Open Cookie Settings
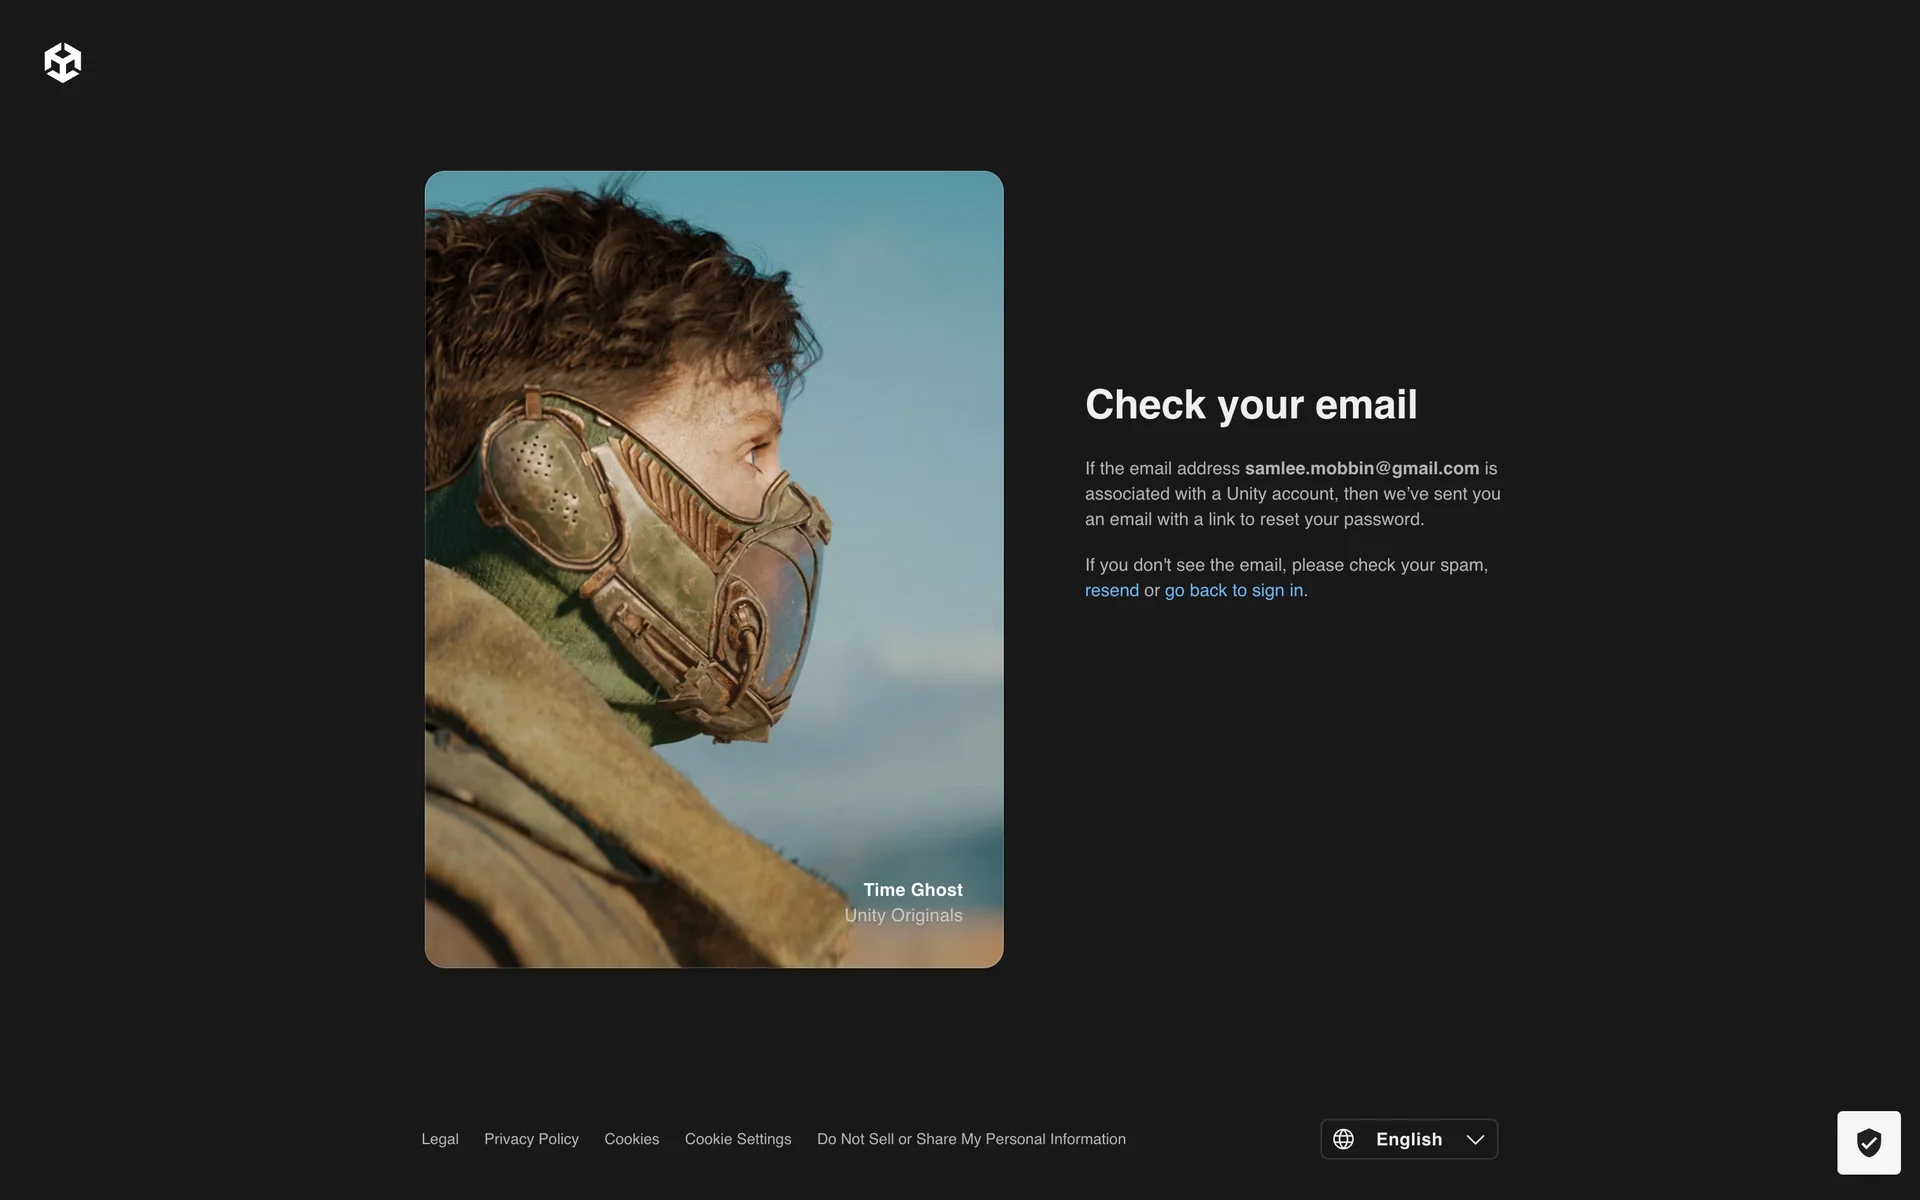The height and width of the screenshot is (1200, 1920). pyautogui.click(x=737, y=1139)
